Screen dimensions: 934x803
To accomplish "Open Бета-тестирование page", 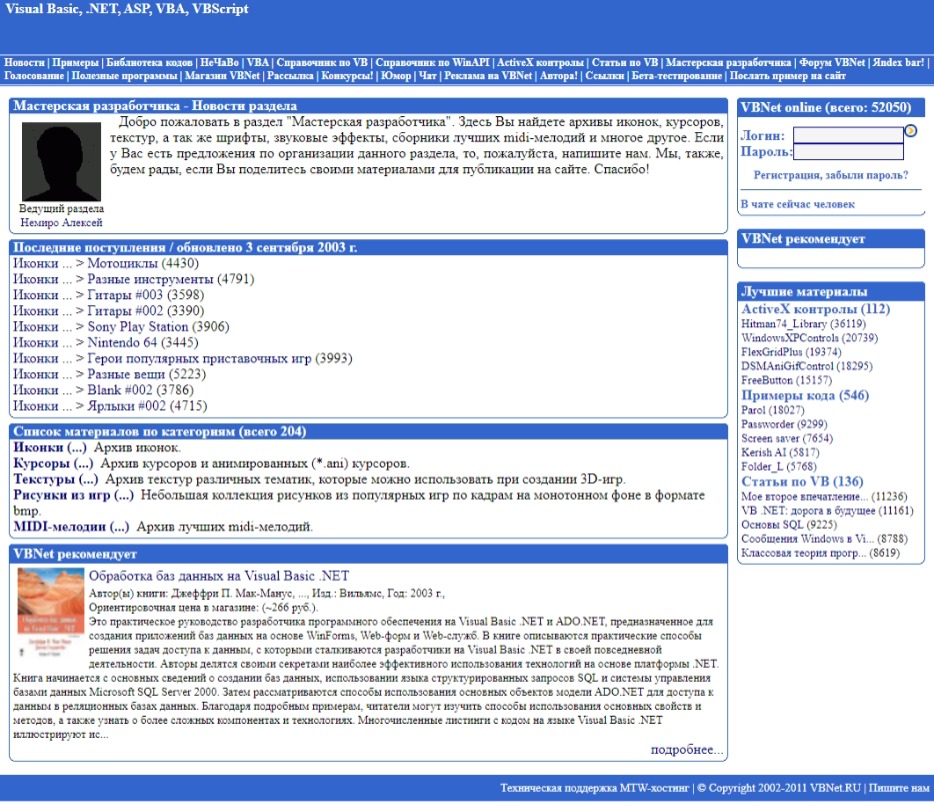I will coord(677,76).
